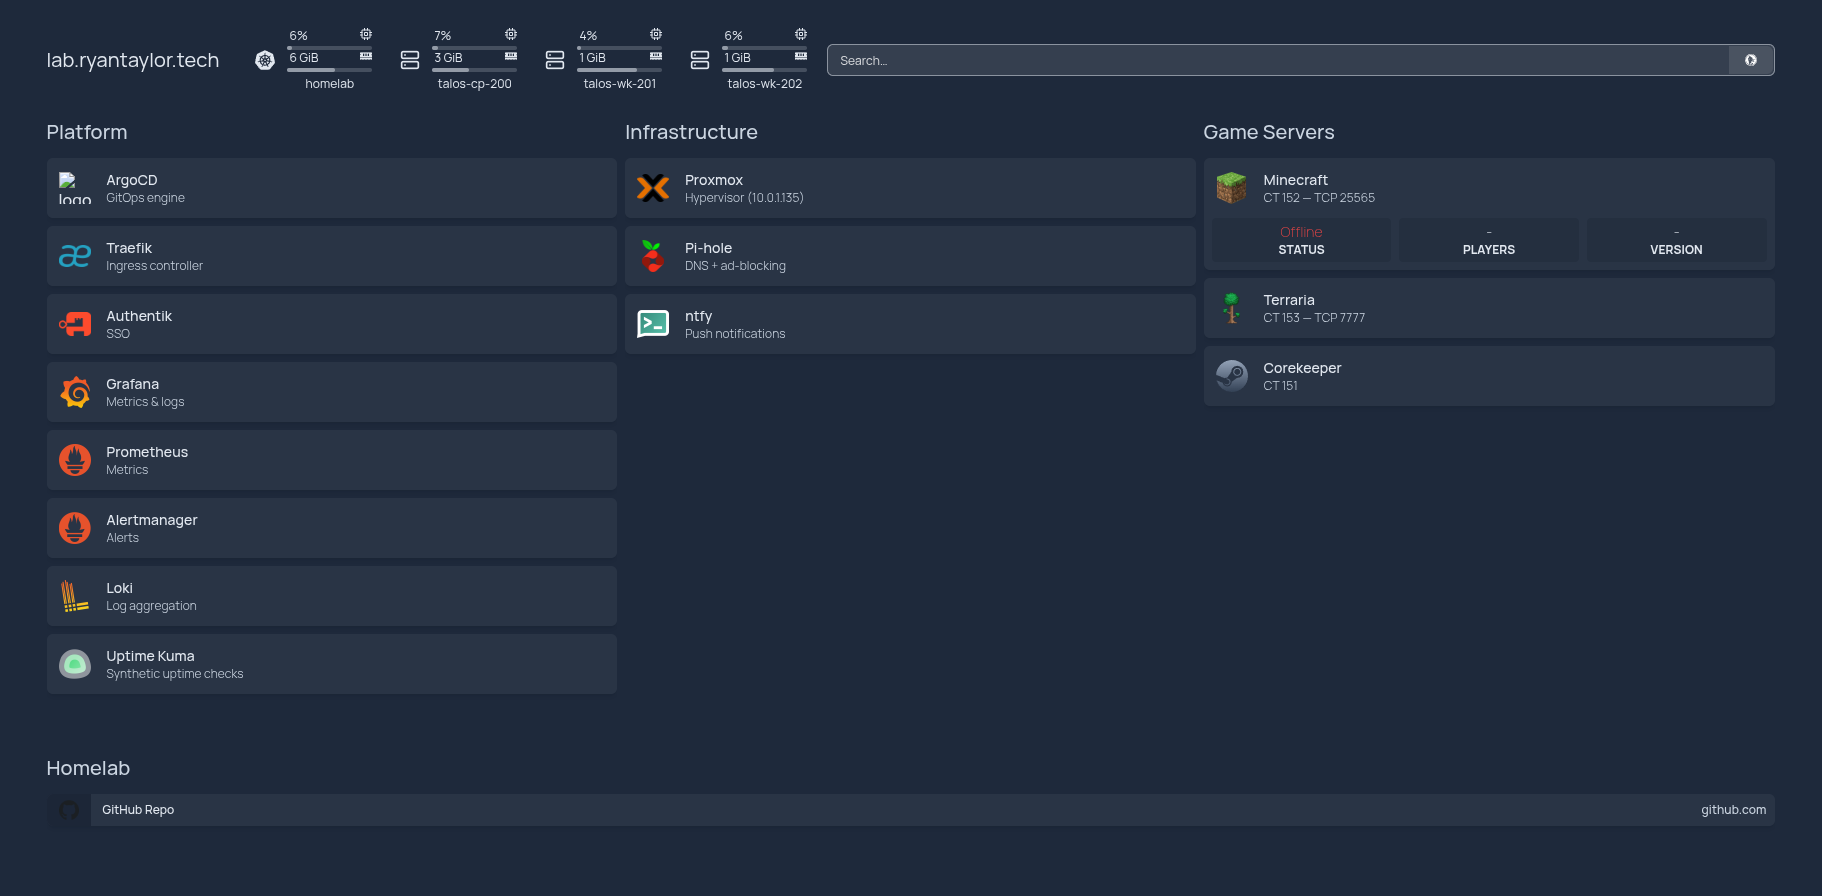Click the lab.ryantaylor.tech site title
This screenshot has height=896, width=1822.
coord(133,60)
